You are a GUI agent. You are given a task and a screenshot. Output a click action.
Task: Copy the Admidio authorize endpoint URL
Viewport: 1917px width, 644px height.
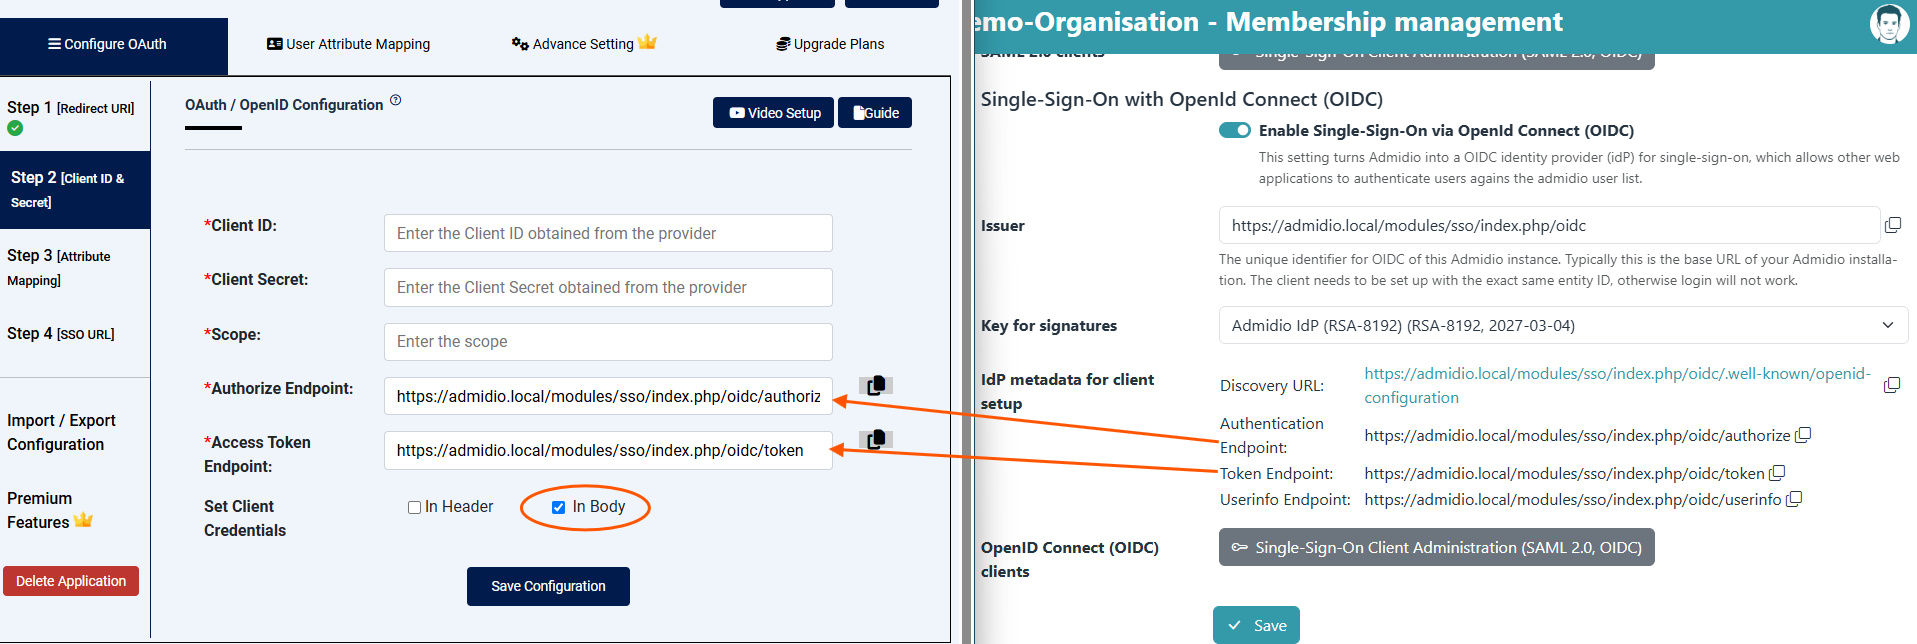(x=1803, y=435)
